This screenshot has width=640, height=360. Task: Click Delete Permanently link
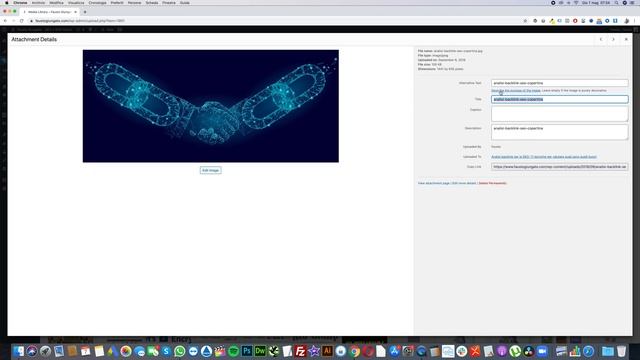(x=492, y=183)
